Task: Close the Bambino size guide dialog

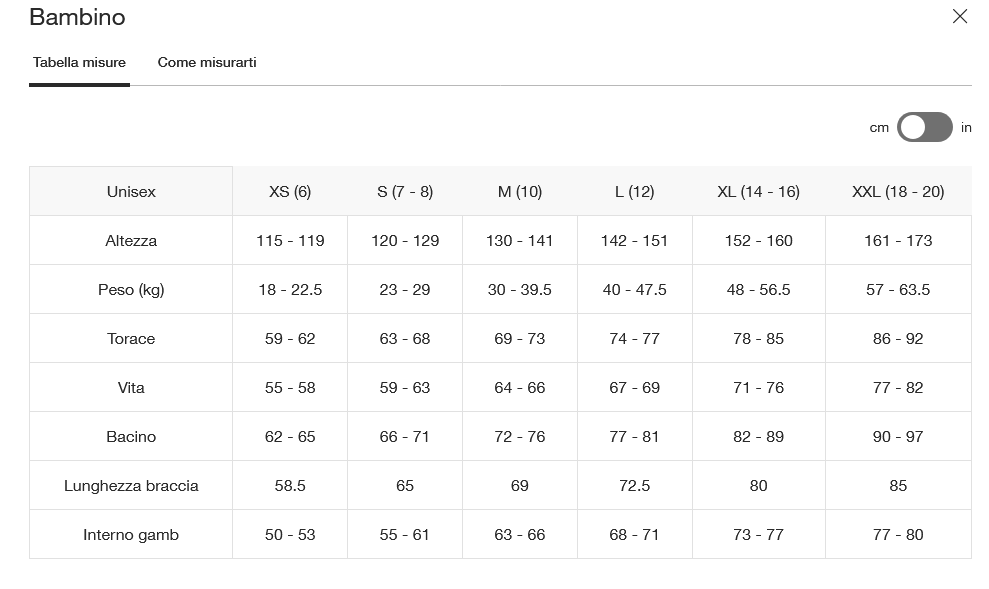Action: pos(959,16)
